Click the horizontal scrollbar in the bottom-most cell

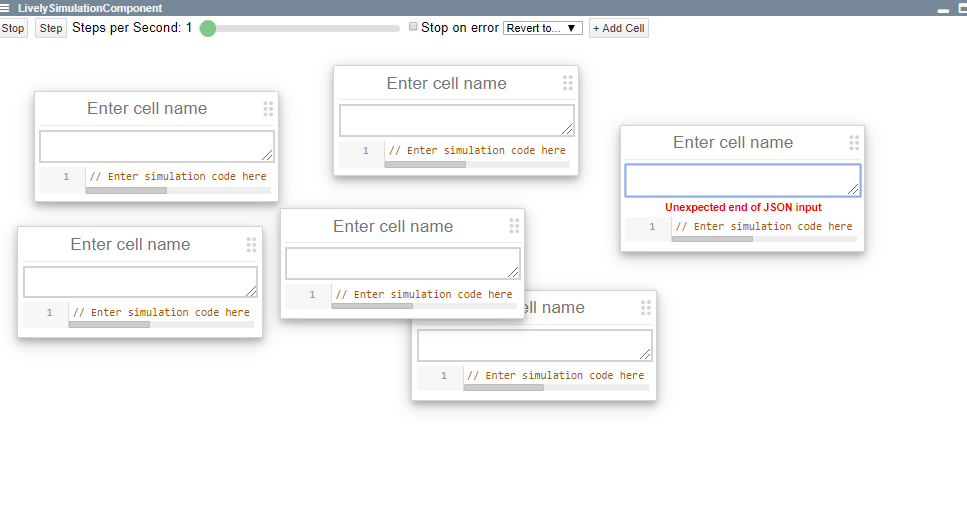[504, 387]
